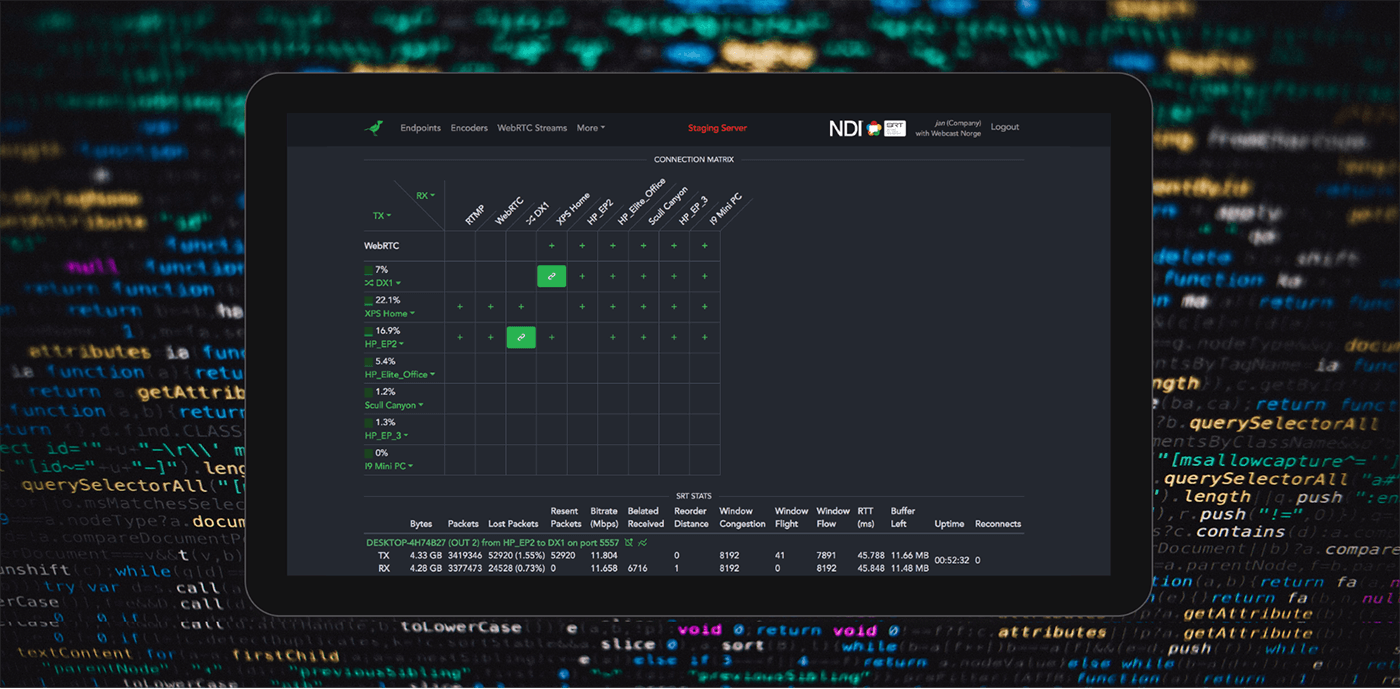Add connection from DX1 to I9 Mini PC
The image size is (1400, 689).
704,276
